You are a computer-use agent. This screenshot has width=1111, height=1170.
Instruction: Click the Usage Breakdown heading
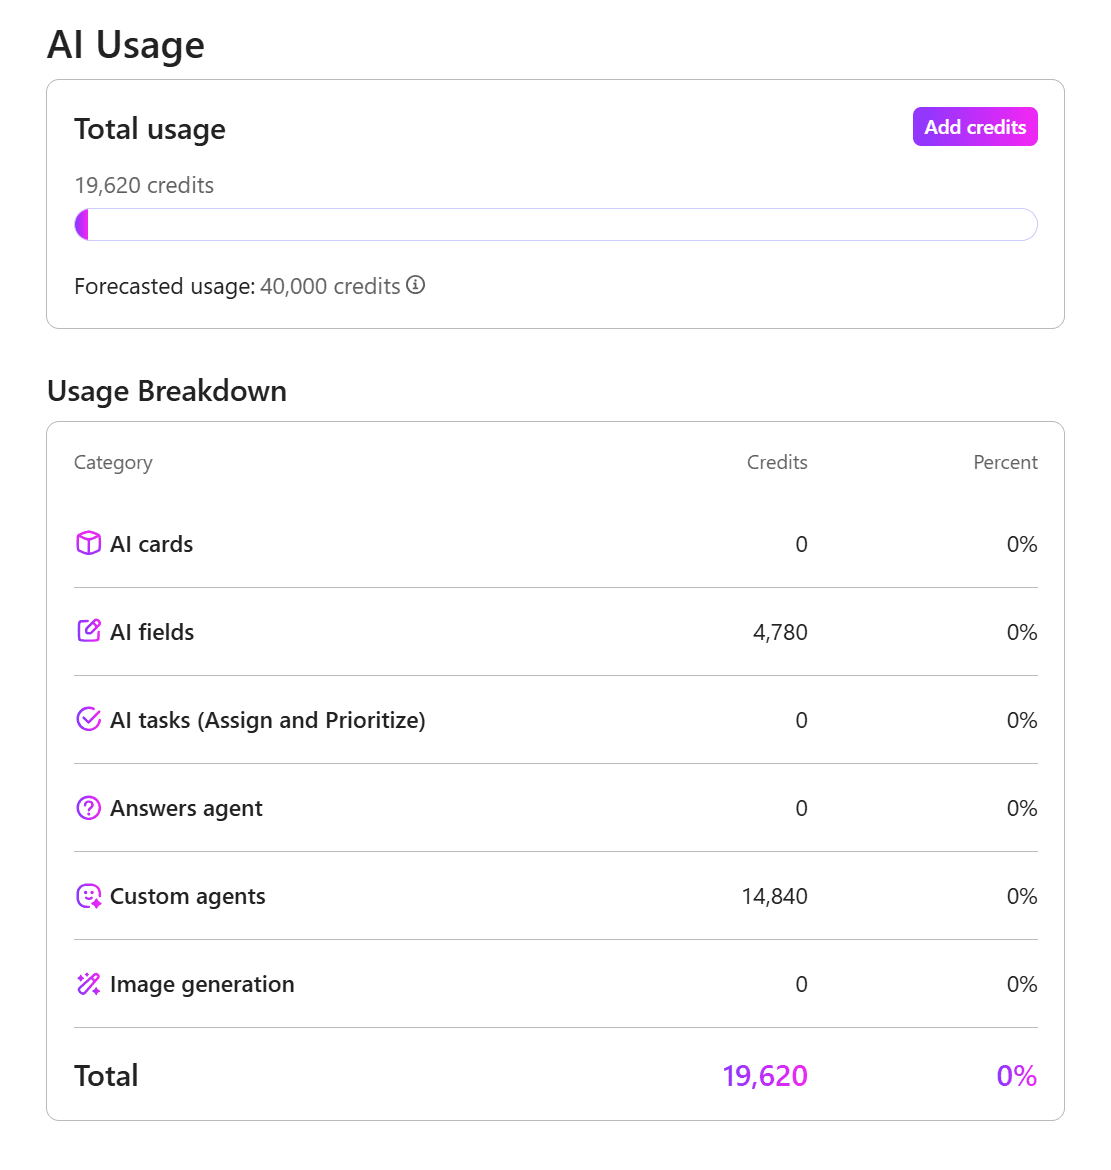(167, 391)
